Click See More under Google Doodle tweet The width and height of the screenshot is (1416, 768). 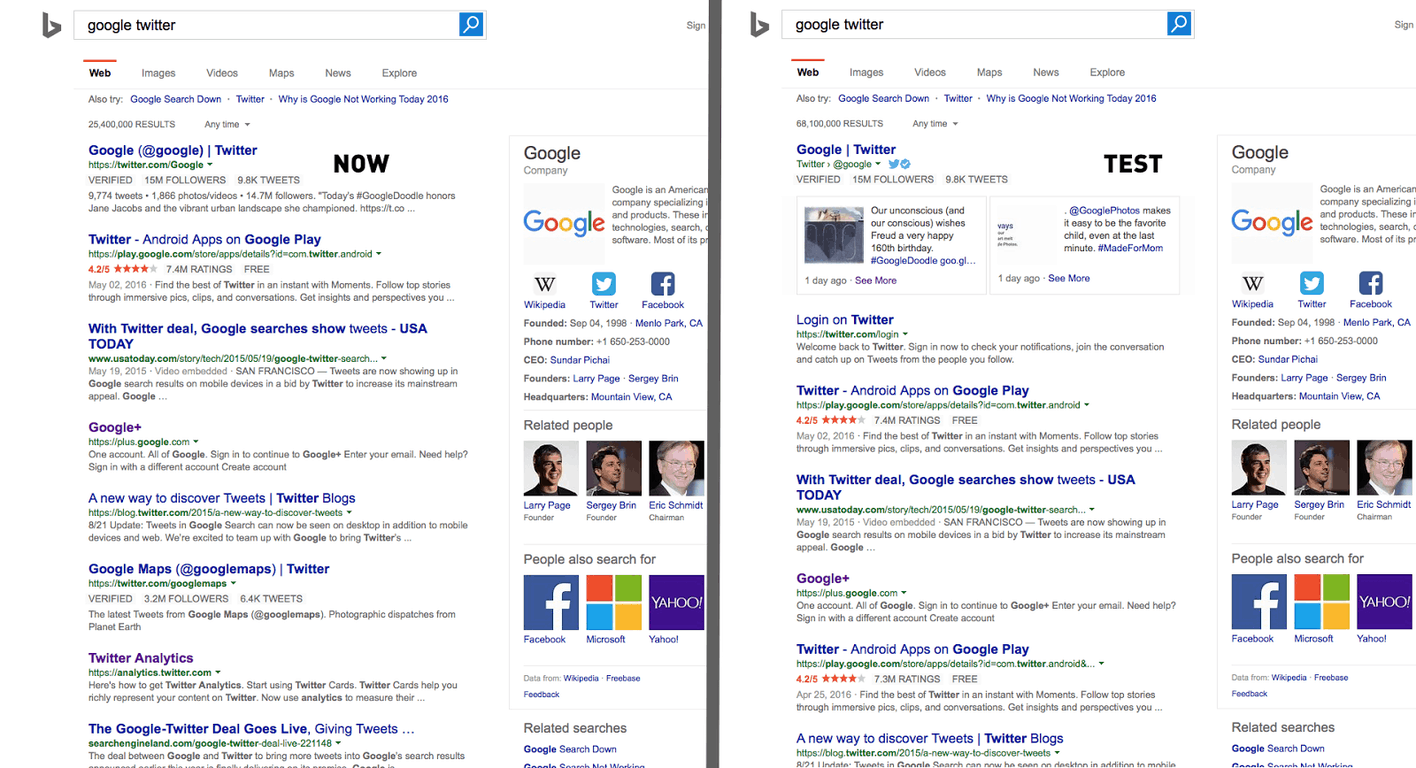click(x=876, y=281)
